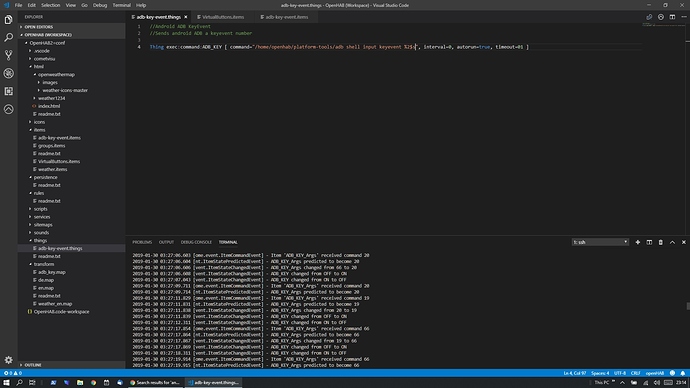690x388 pixels.
Task: Open the Manage gear icon
Action: click(x=8, y=360)
